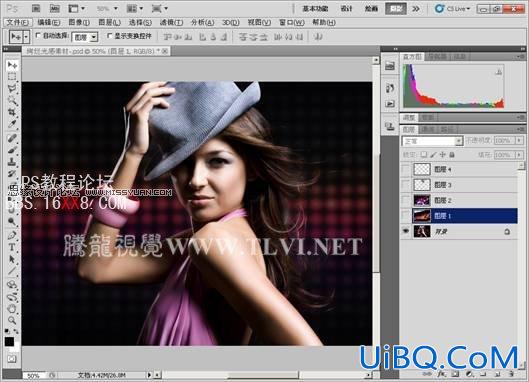Select the Line shape tool
The height and width of the screenshot is (382, 529).
pos(12,270)
